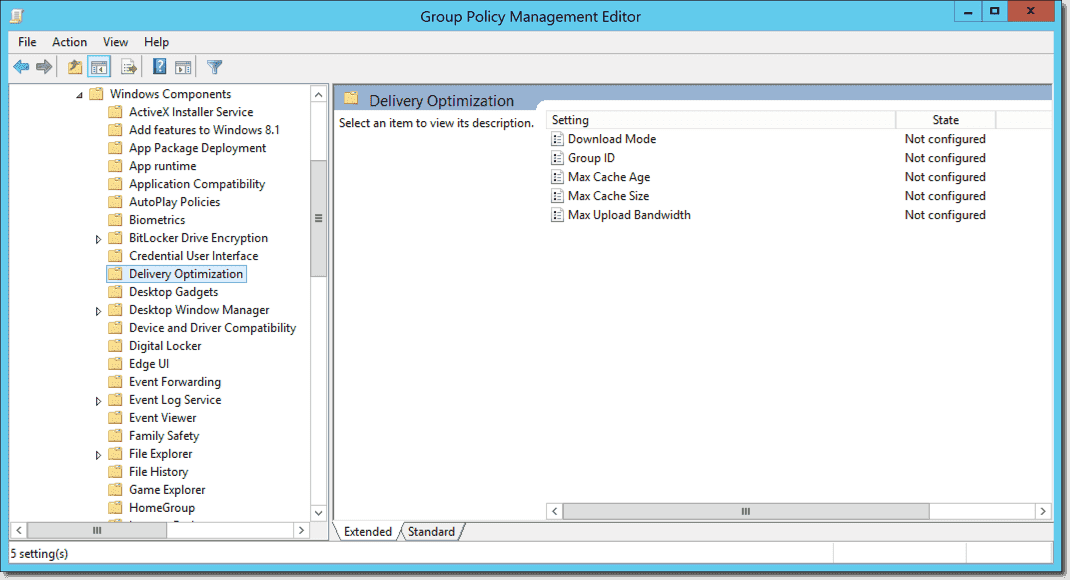Viewport: 1070px width, 580px height.
Task: Click Not configured state for Max Upload Bandwidth
Action: [x=945, y=215]
